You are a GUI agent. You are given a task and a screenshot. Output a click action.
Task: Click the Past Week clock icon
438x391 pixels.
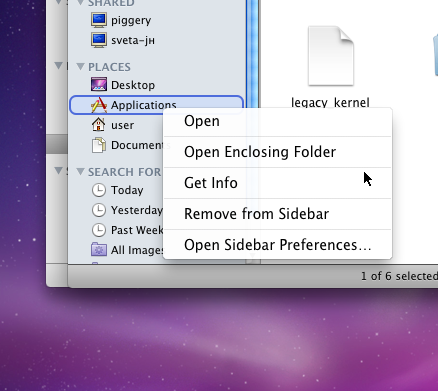(99, 230)
